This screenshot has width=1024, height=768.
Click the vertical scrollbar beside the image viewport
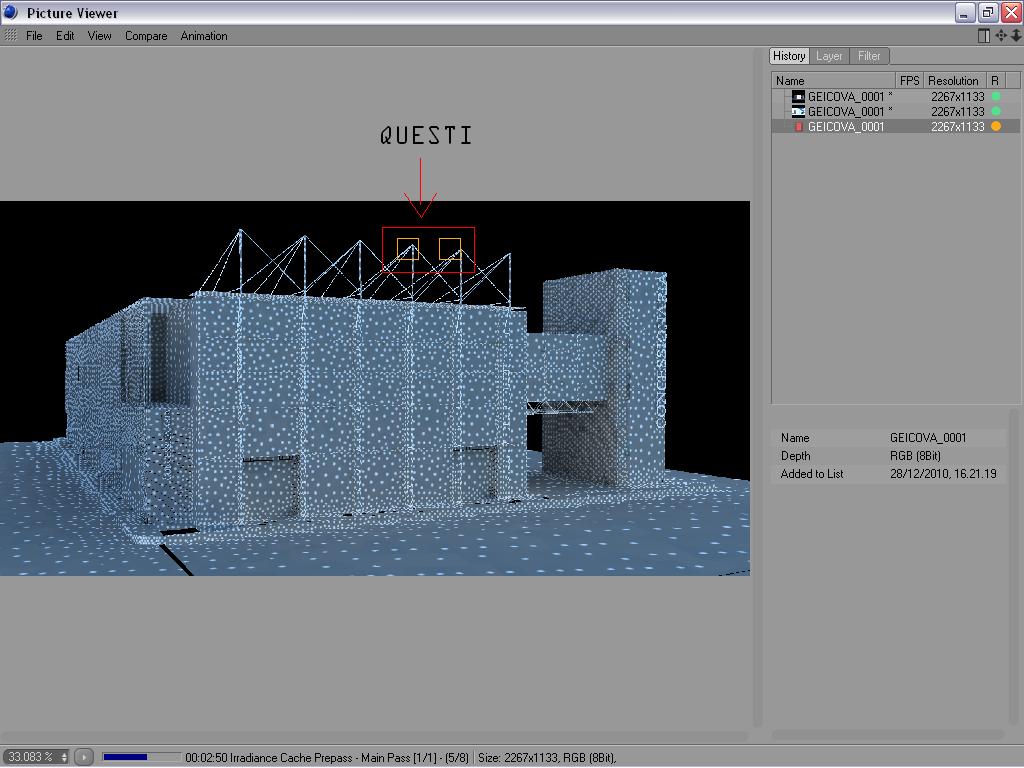(758, 387)
